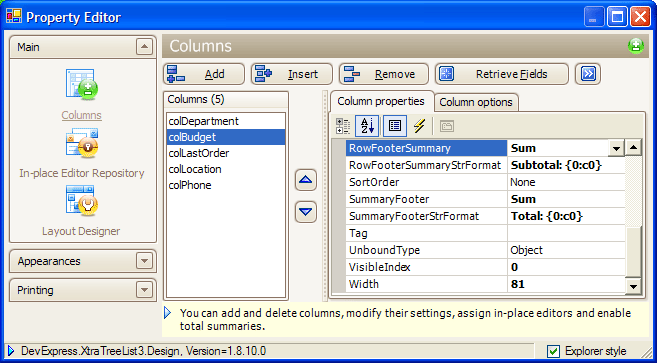This screenshot has height=363, width=657.
Task: Collapse the Main group
Action: tap(144, 47)
